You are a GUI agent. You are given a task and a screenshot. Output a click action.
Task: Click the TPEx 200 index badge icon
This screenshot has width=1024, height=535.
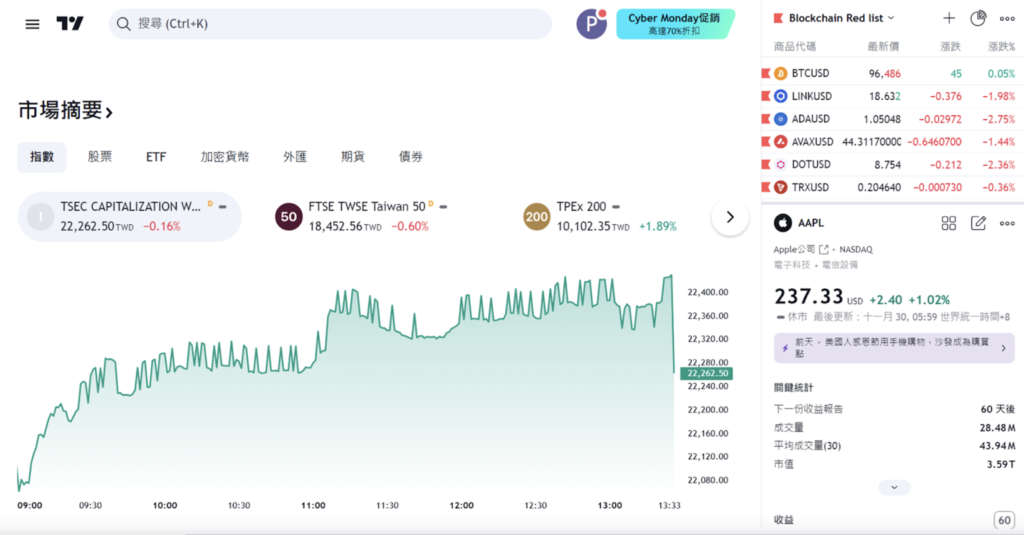pyautogui.click(x=537, y=217)
